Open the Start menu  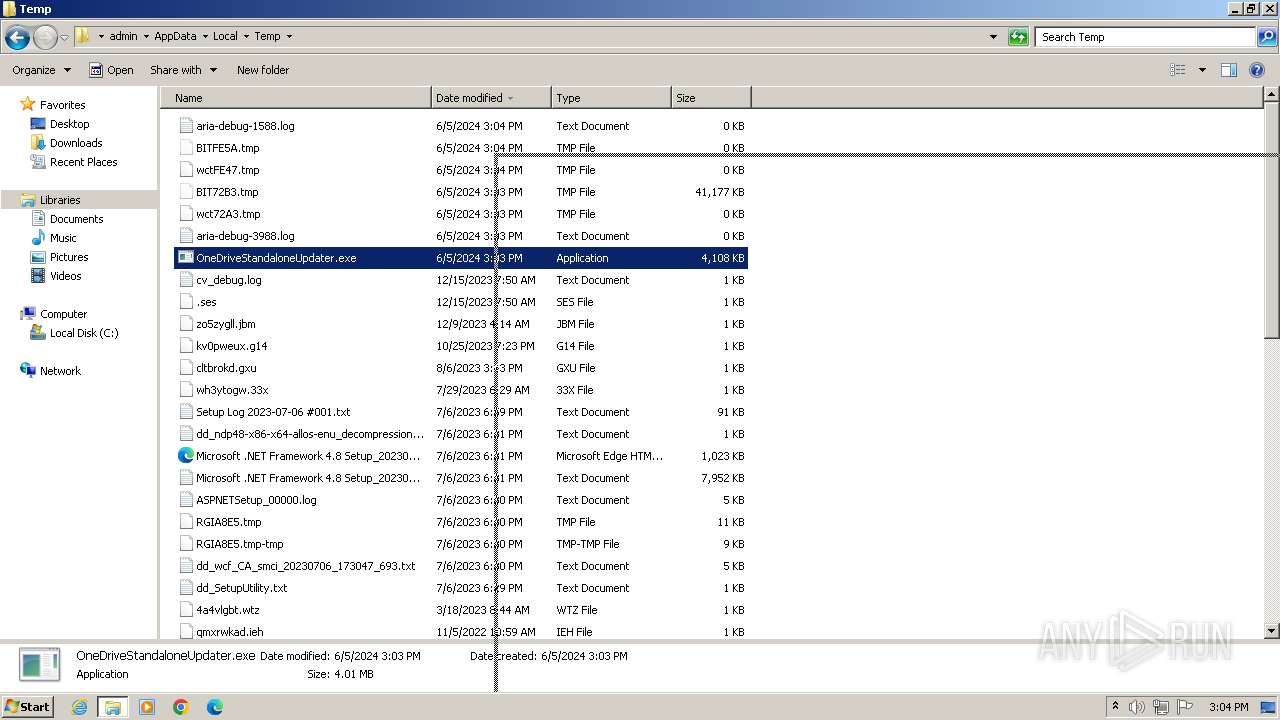click(x=28, y=707)
